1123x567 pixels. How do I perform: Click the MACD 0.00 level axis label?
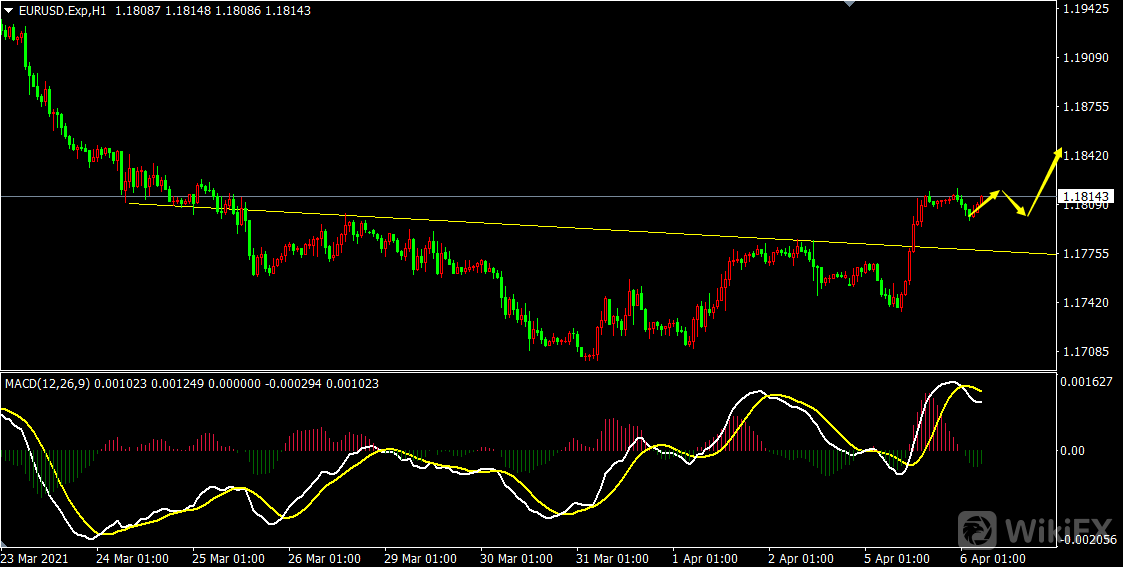tap(1072, 451)
